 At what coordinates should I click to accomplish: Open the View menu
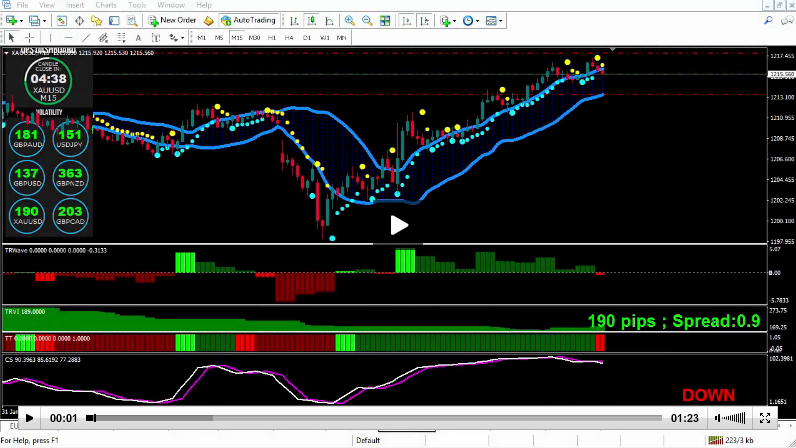pos(47,5)
